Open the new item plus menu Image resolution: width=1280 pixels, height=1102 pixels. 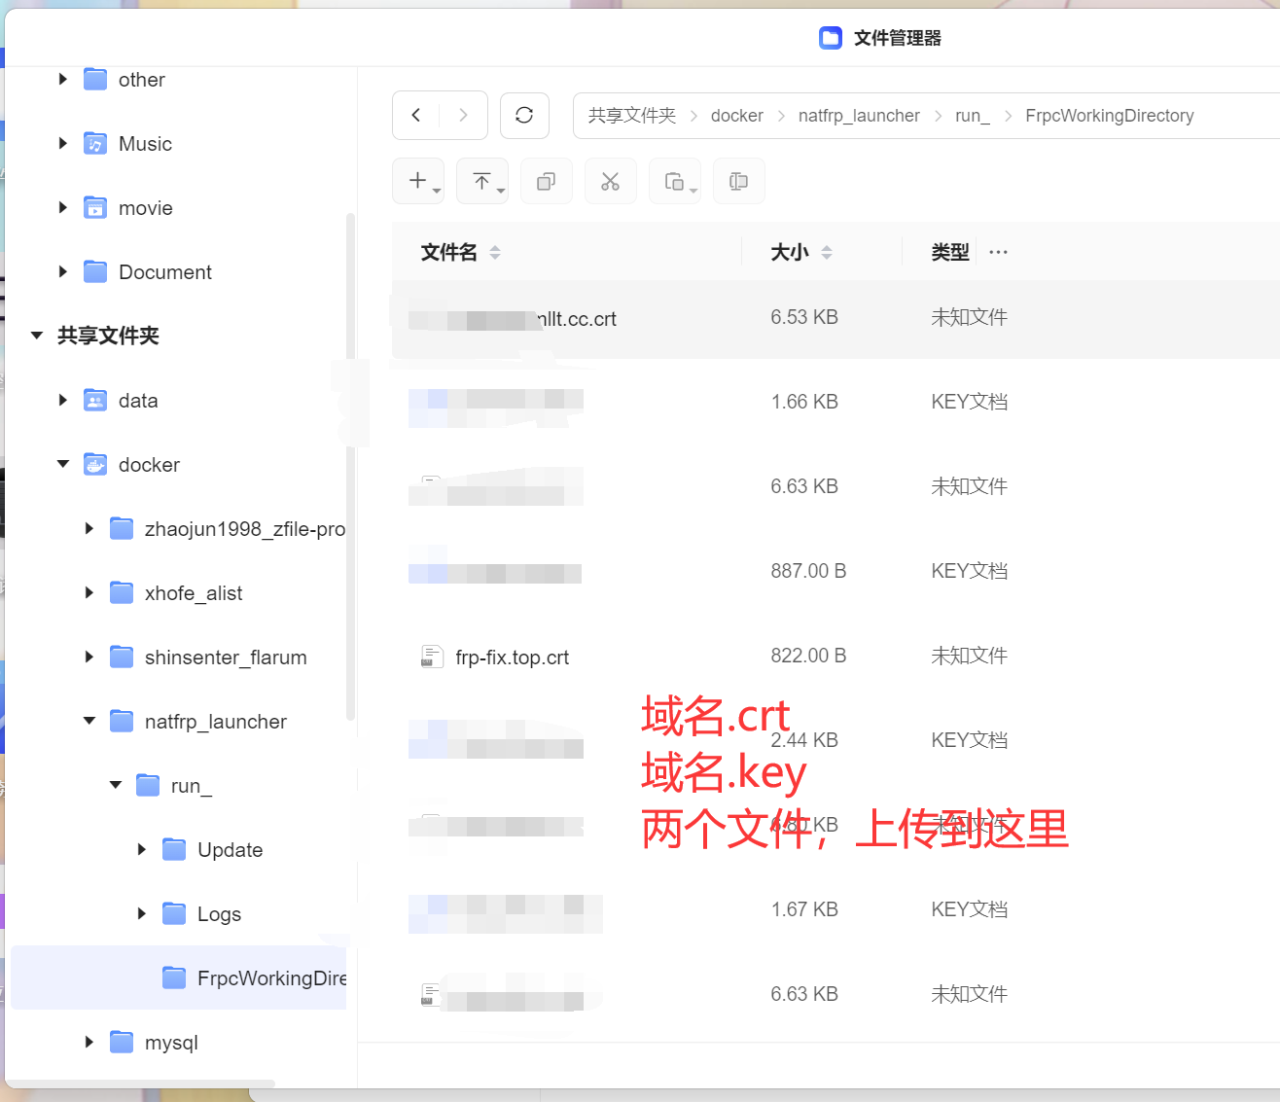coord(418,181)
